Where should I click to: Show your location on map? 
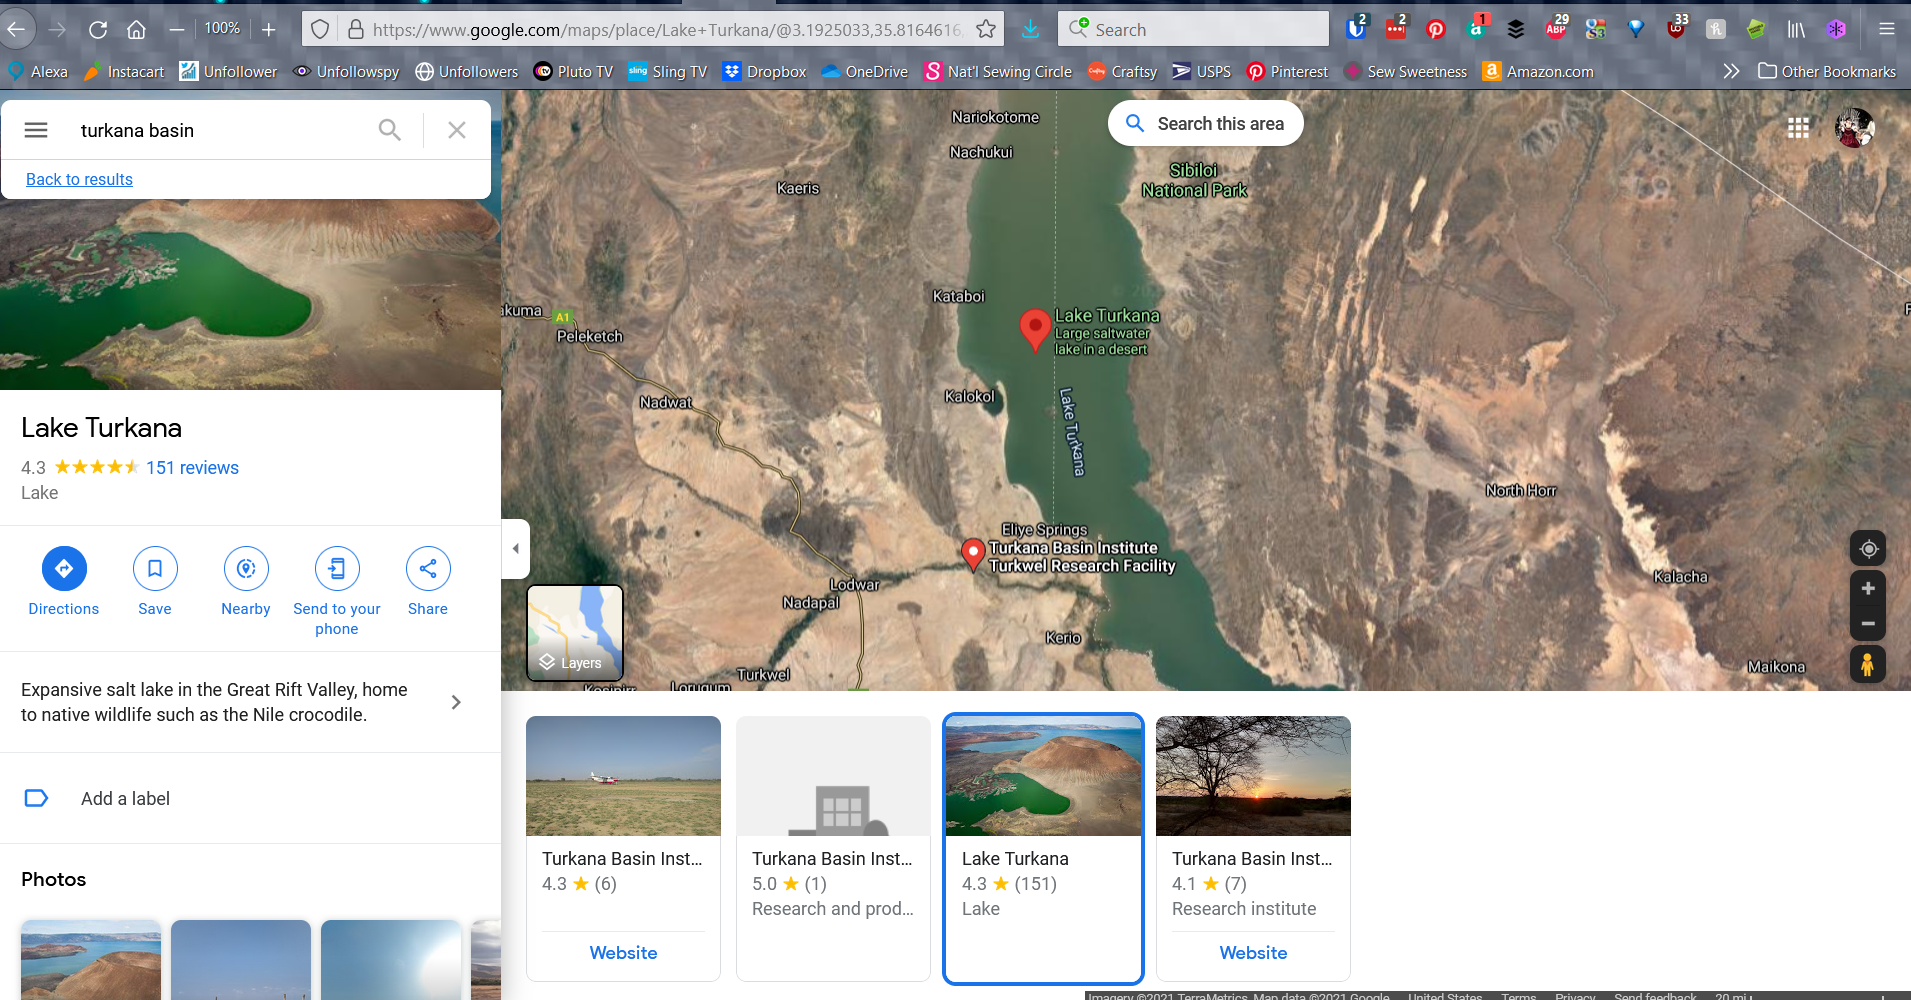click(1868, 549)
